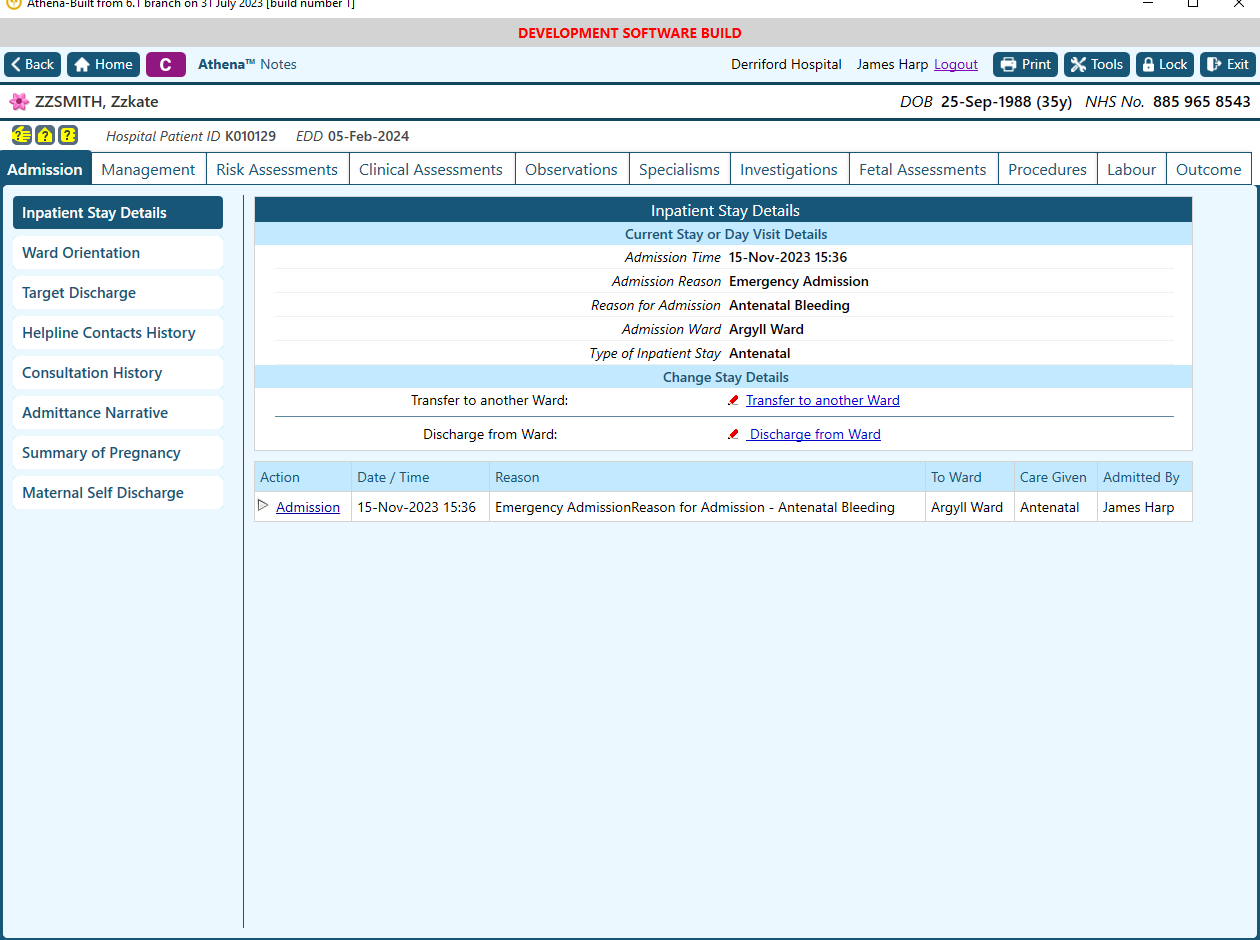Switch to the Observations tab
1260x940 pixels.
pyautogui.click(x=571, y=169)
